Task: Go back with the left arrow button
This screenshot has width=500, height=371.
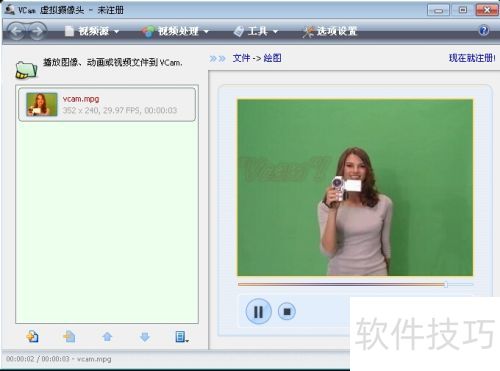Action: pyautogui.click(x=16, y=31)
